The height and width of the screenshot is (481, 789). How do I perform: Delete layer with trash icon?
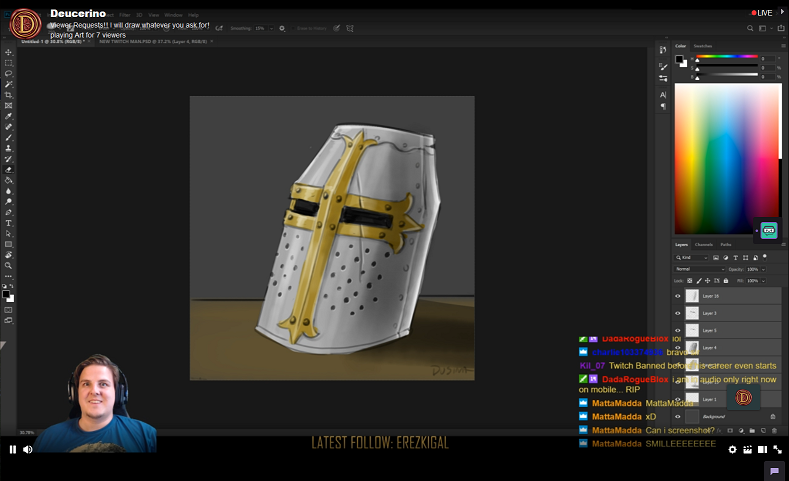774,431
